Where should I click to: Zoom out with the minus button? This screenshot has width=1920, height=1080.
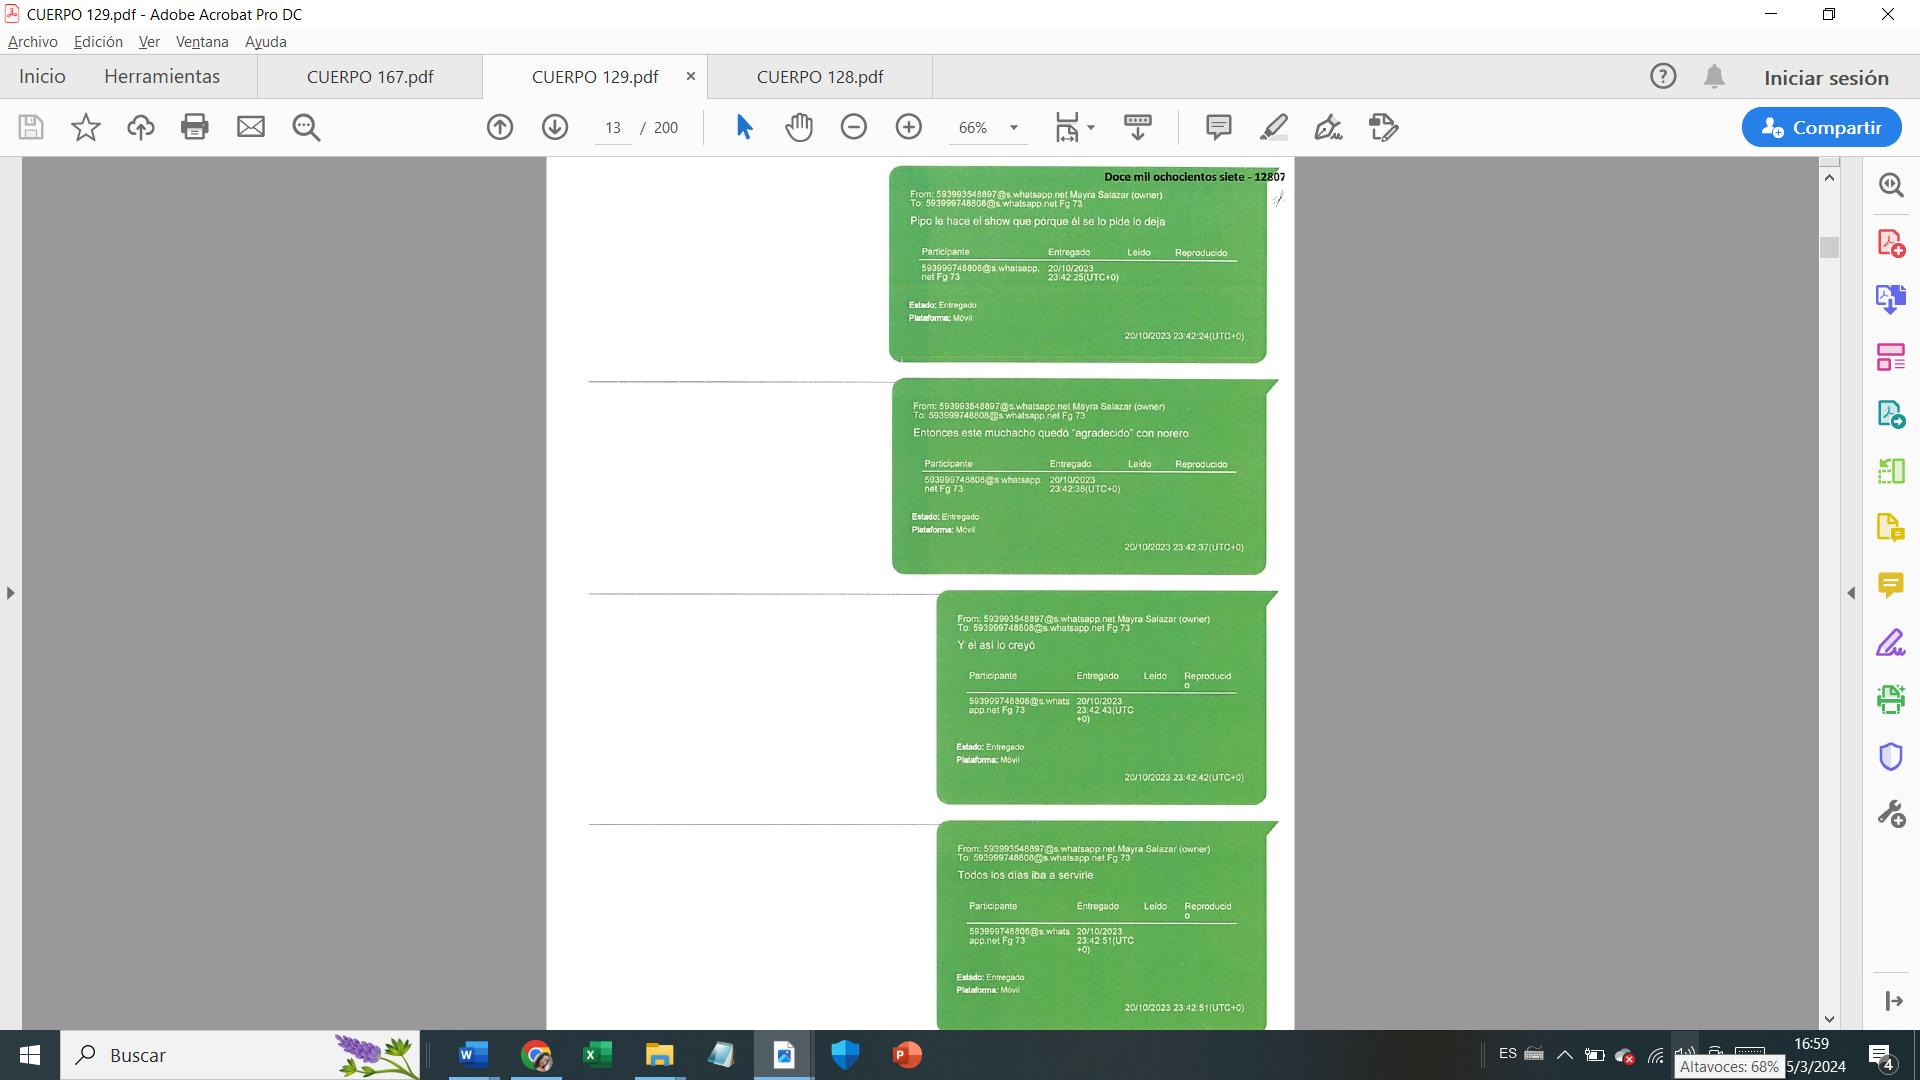click(x=854, y=127)
